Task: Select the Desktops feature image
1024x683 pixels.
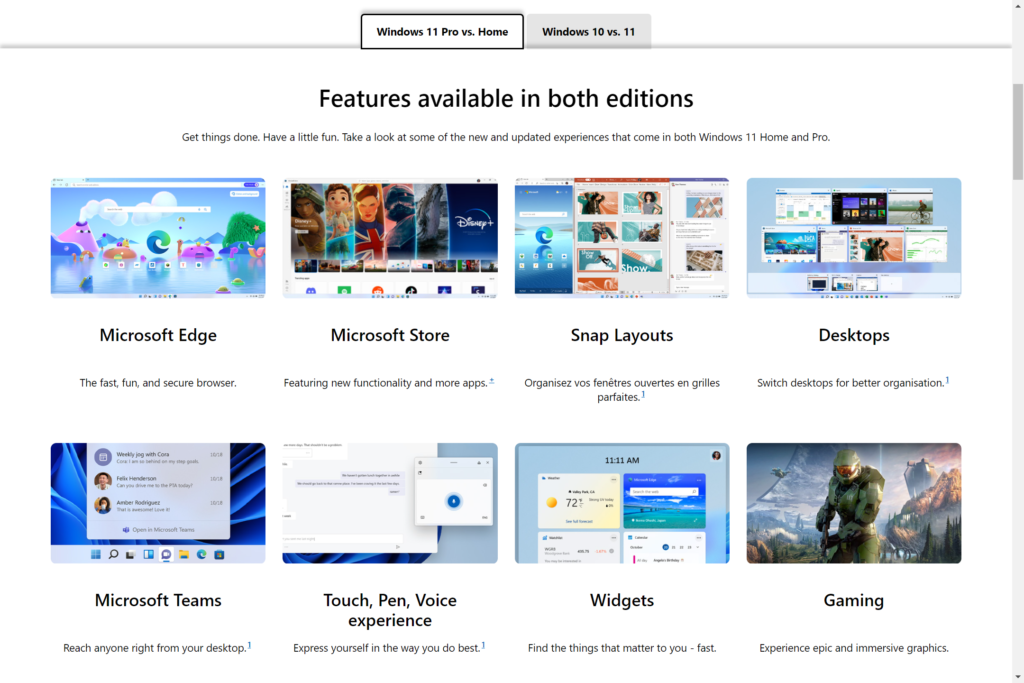Action: 854,238
